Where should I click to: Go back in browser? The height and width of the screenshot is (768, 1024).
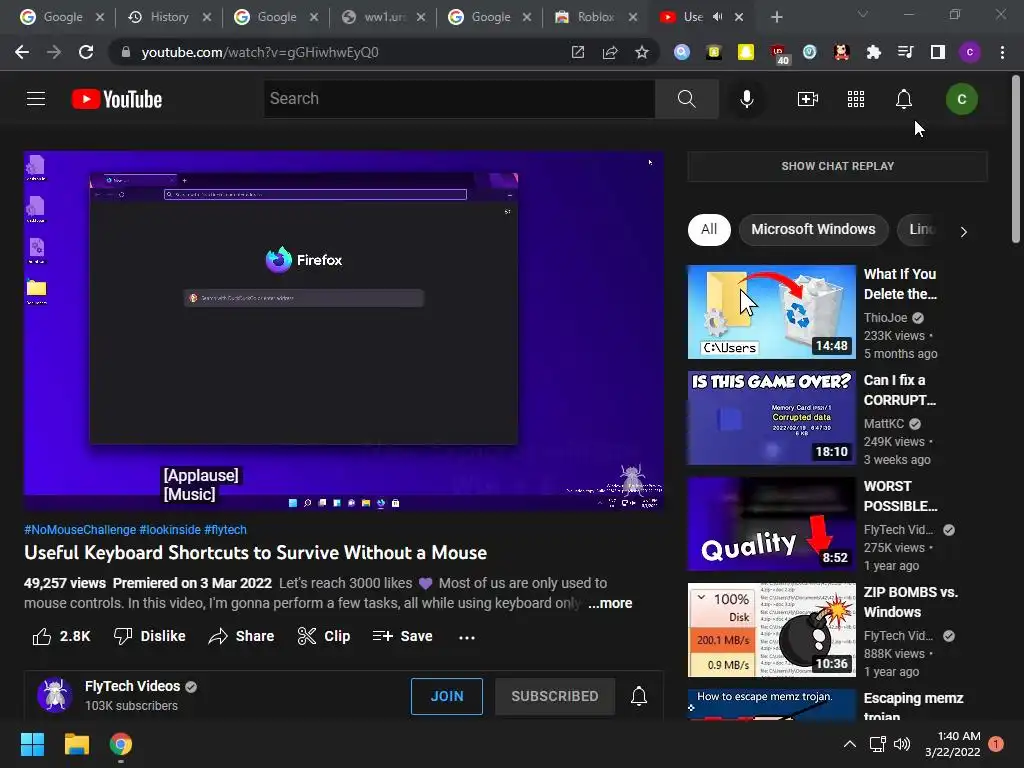pyautogui.click(x=22, y=52)
